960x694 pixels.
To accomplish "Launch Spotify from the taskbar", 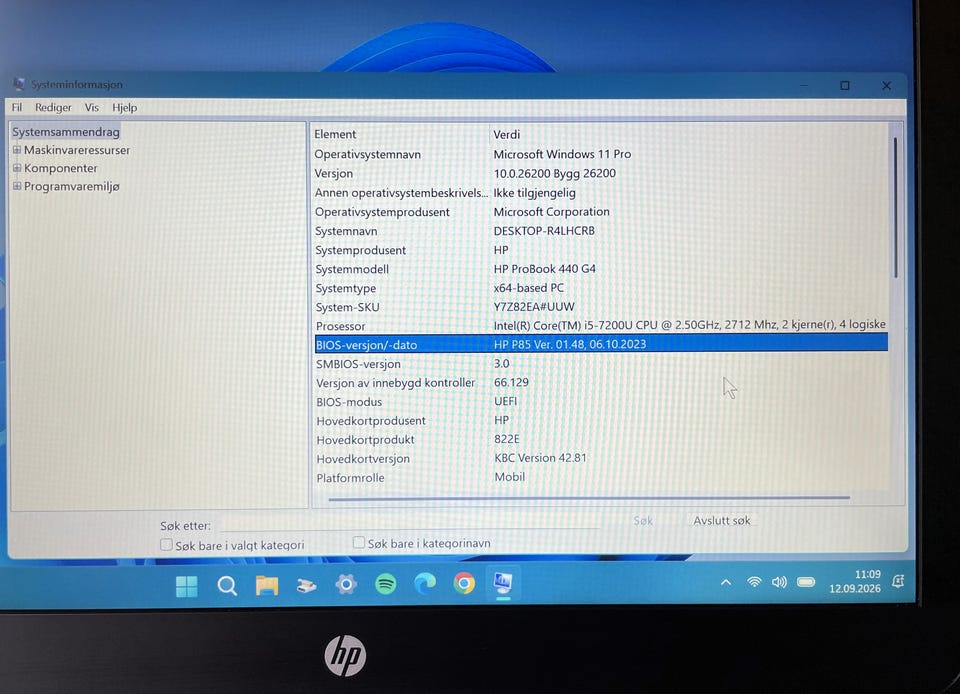I will coord(386,584).
